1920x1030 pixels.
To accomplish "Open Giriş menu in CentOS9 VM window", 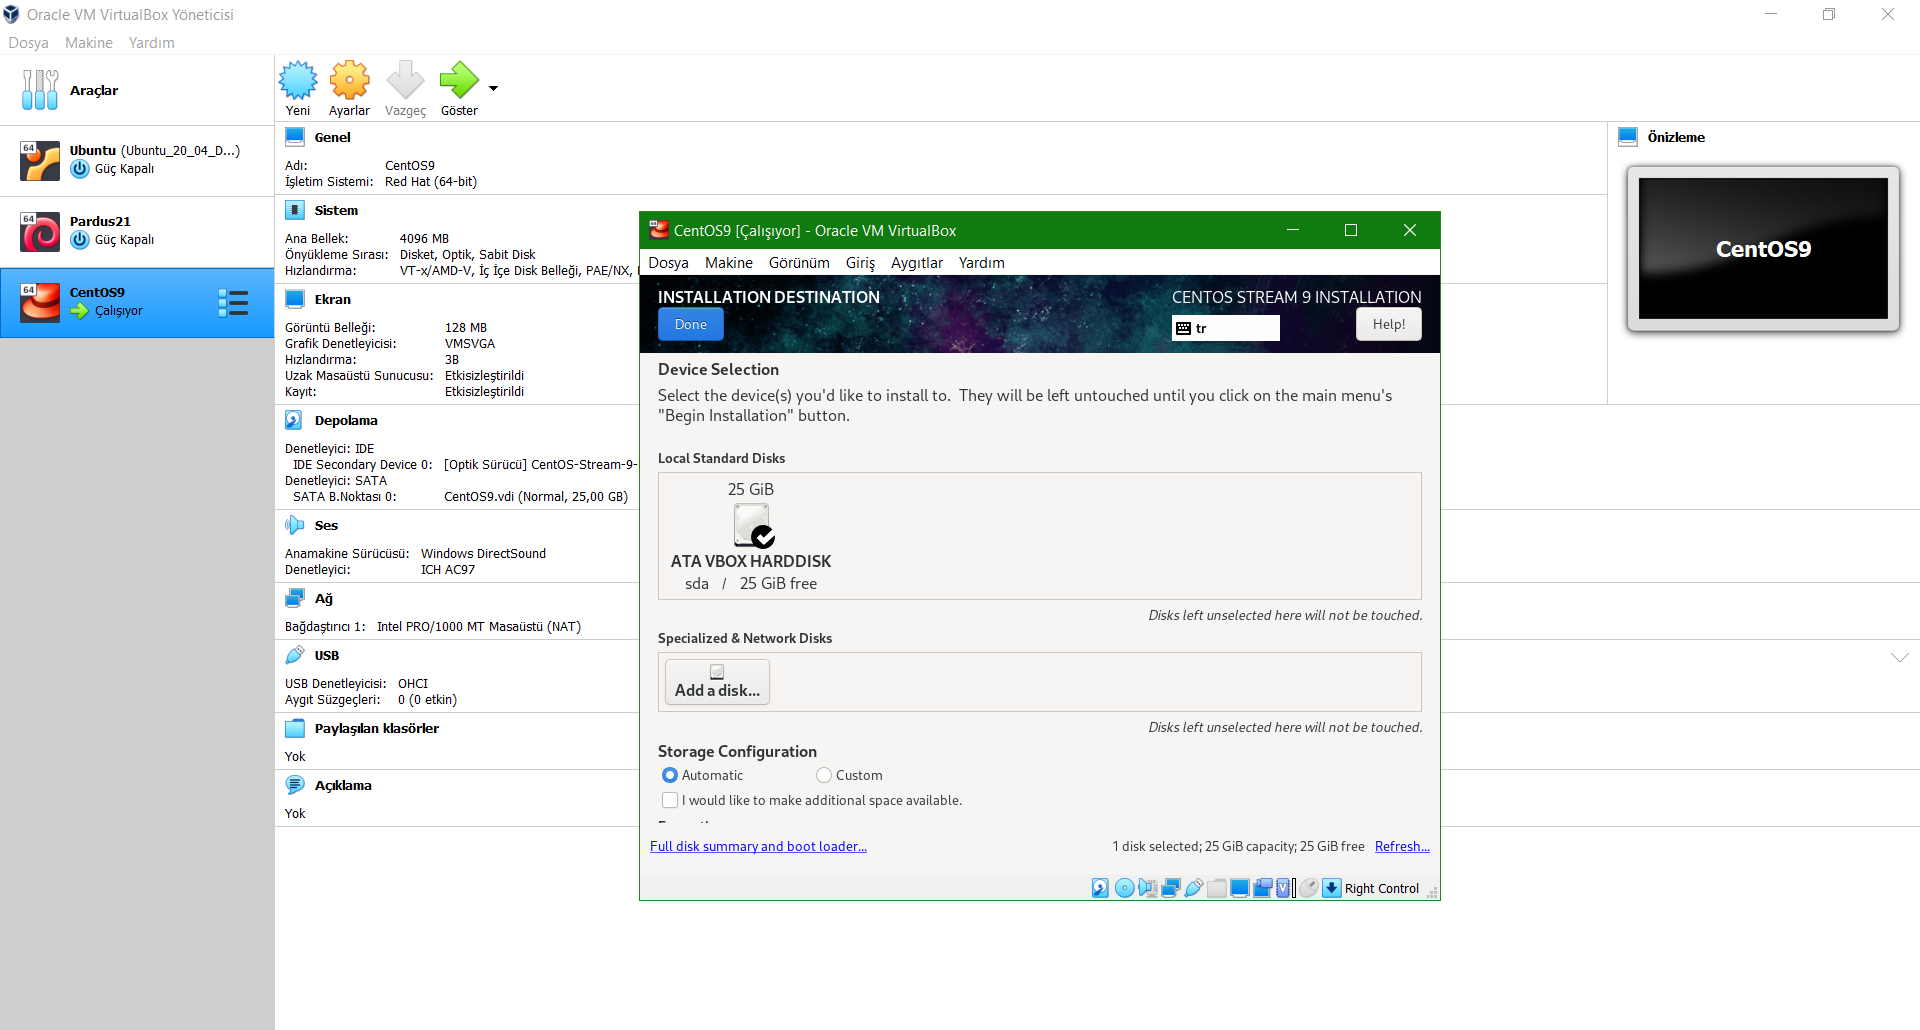I will (860, 263).
